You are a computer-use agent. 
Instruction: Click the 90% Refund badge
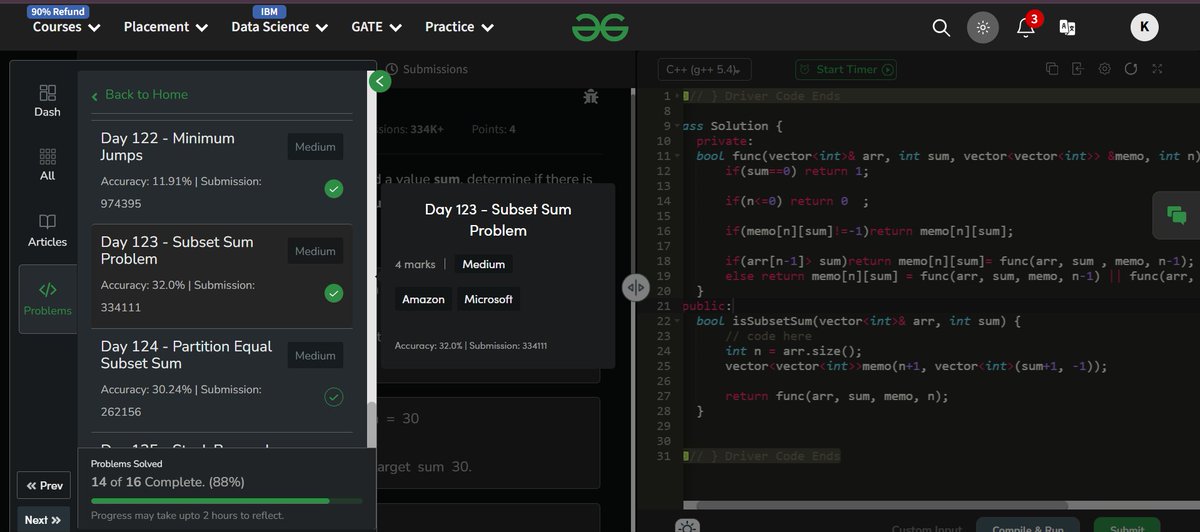58,11
